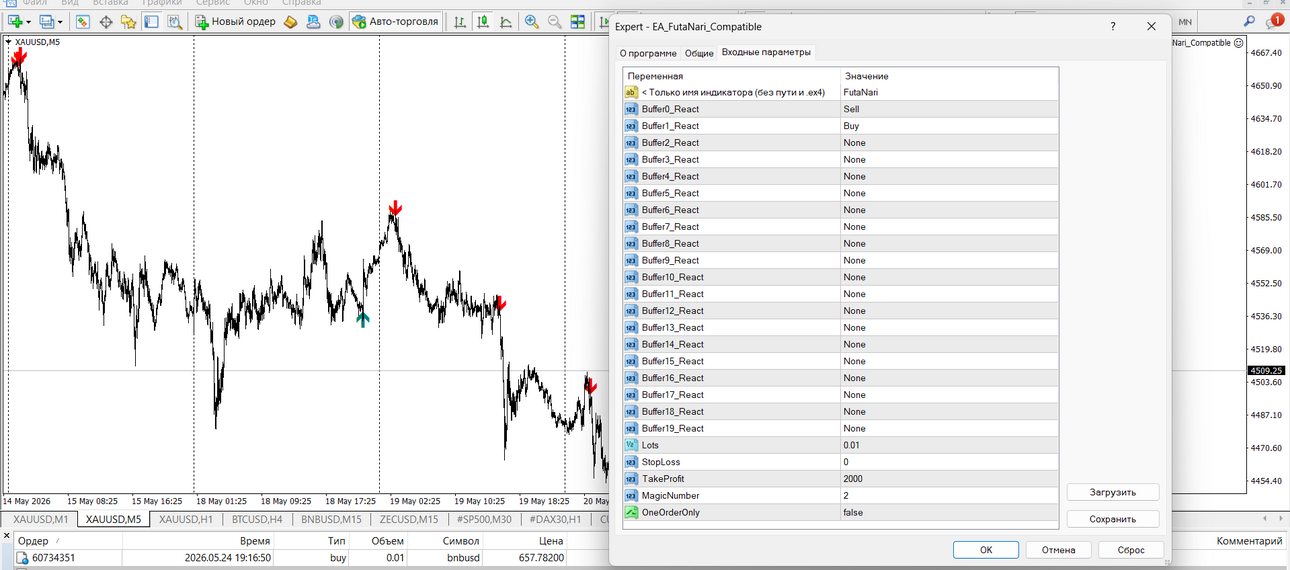
Task: Select the OneOrderOnly value false
Action: coord(948,512)
